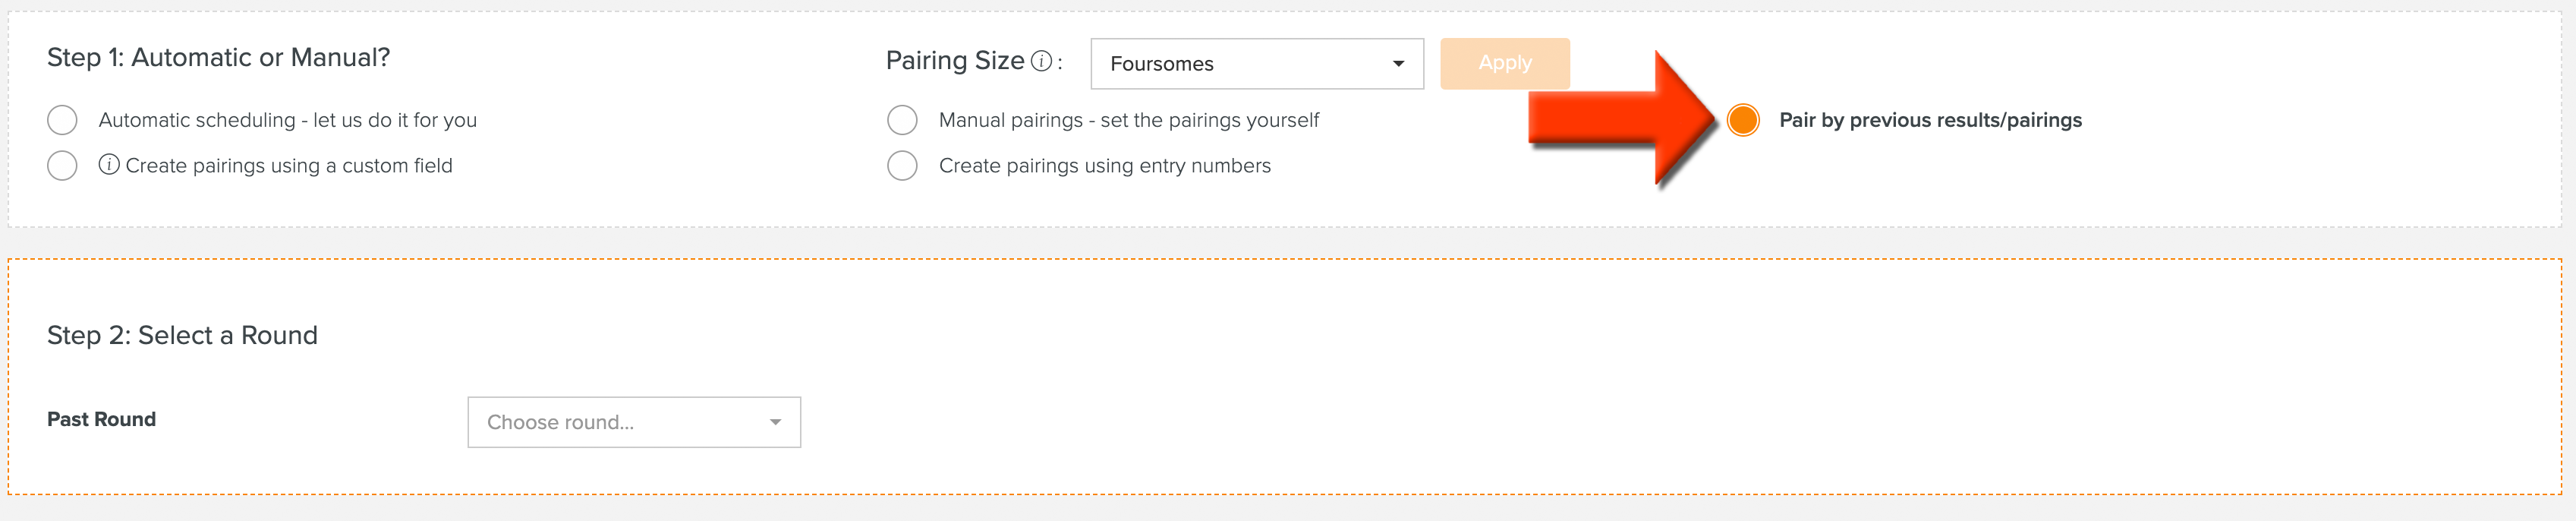Open the Foursomes pairing size dropdown
Screen dimensions: 2576x521
1257,64
